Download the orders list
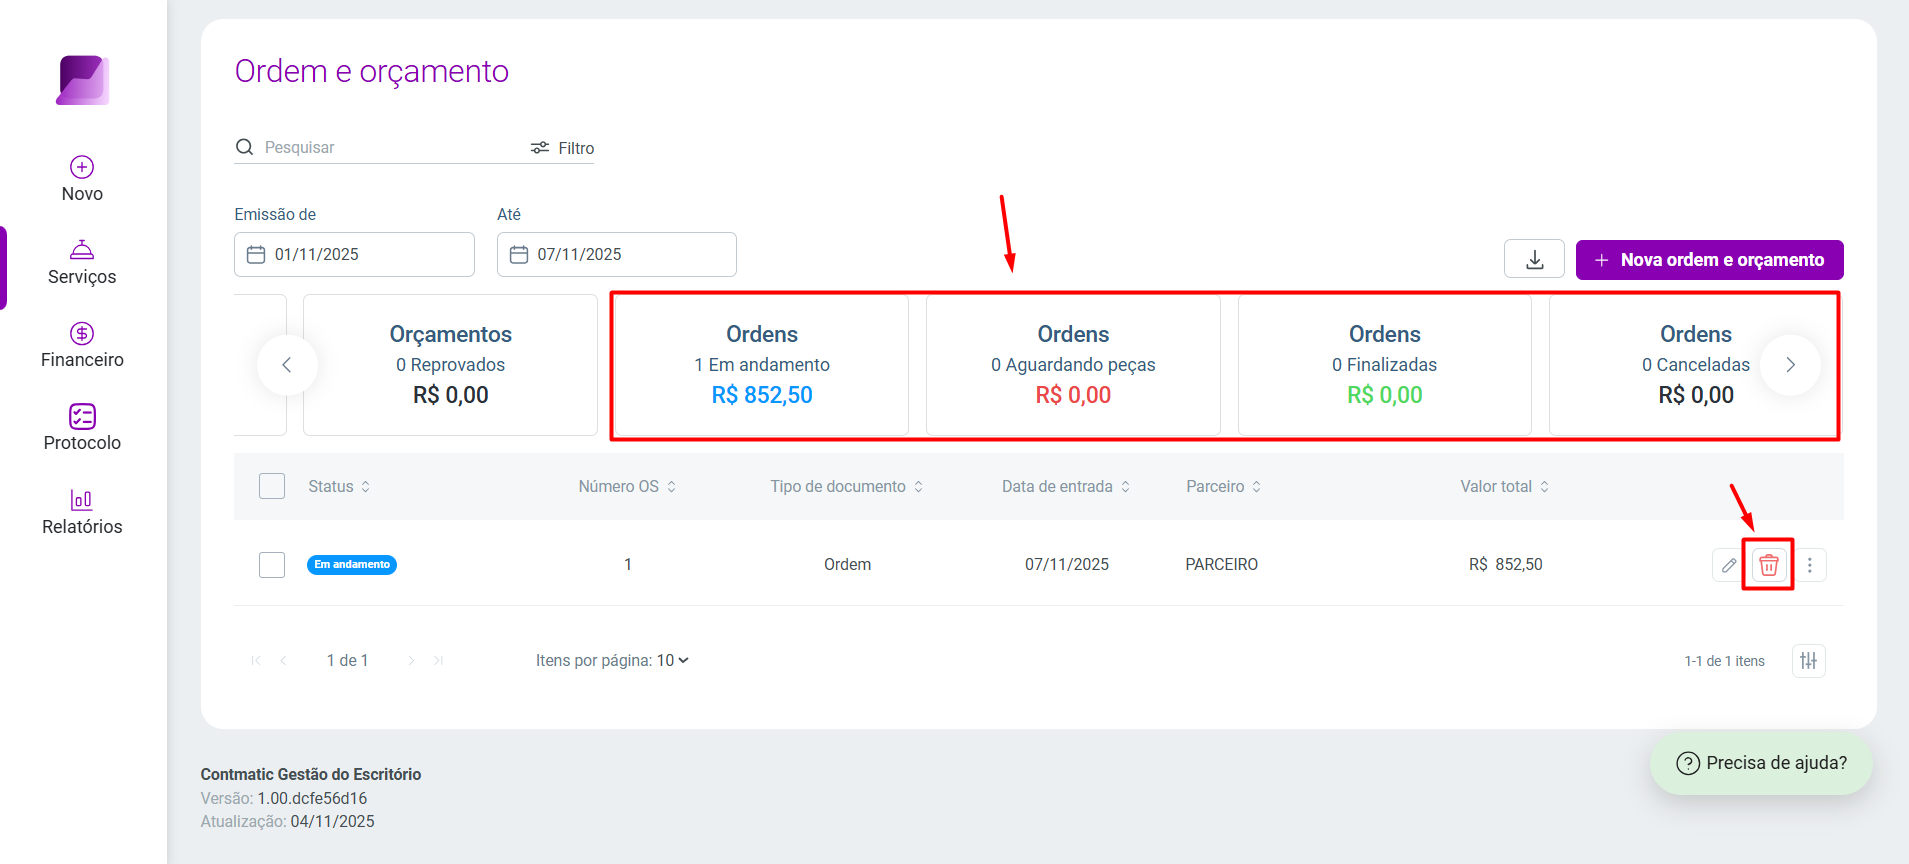This screenshot has width=1909, height=864. tap(1534, 260)
